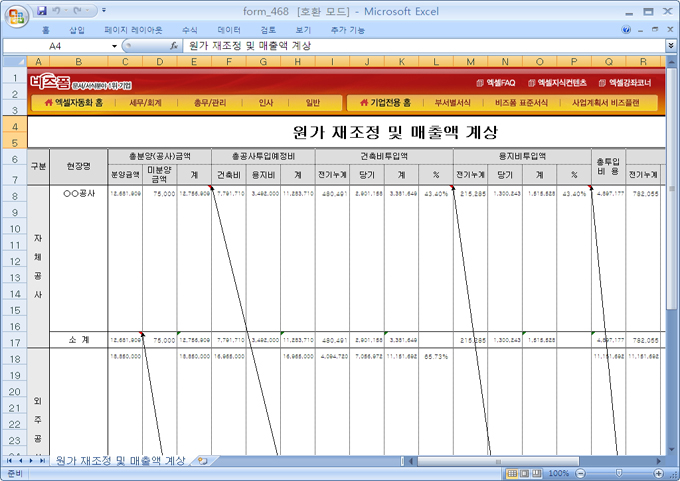Click the 엑셀FAQ link

coord(497,82)
